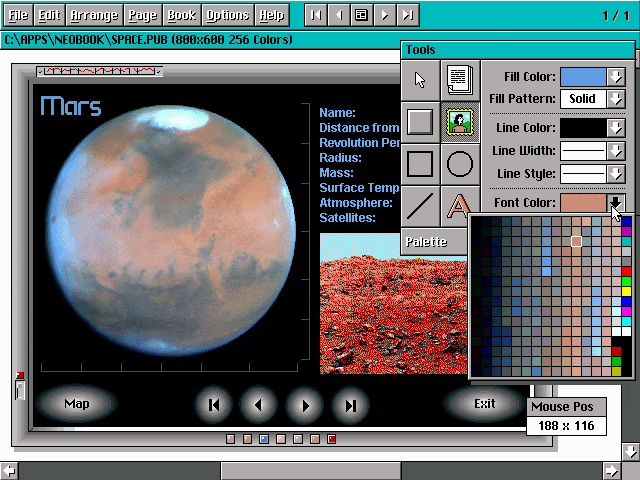Open the Fill Pattern Solid dropdown
This screenshot has height=480, width=640.
616,99
